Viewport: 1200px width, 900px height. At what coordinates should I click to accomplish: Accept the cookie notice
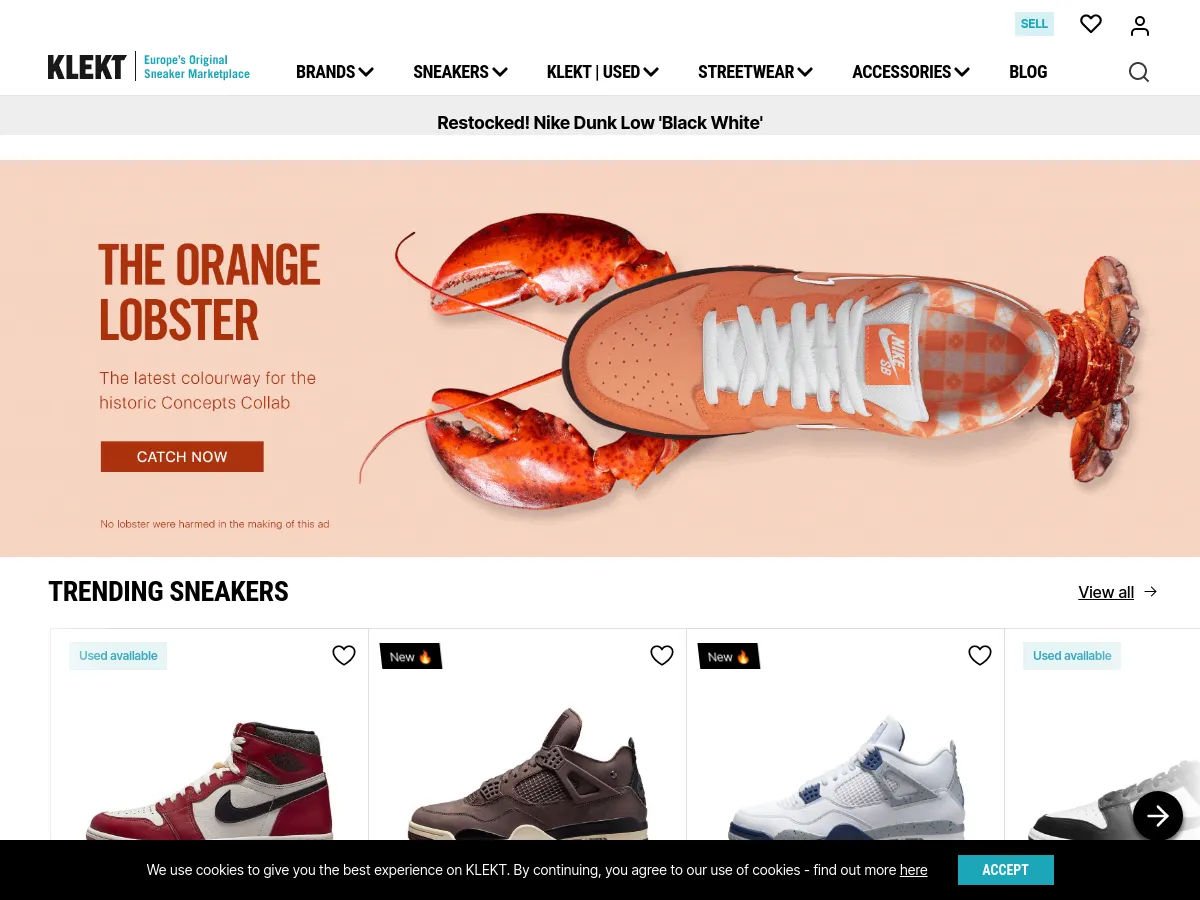point(1005,870)
